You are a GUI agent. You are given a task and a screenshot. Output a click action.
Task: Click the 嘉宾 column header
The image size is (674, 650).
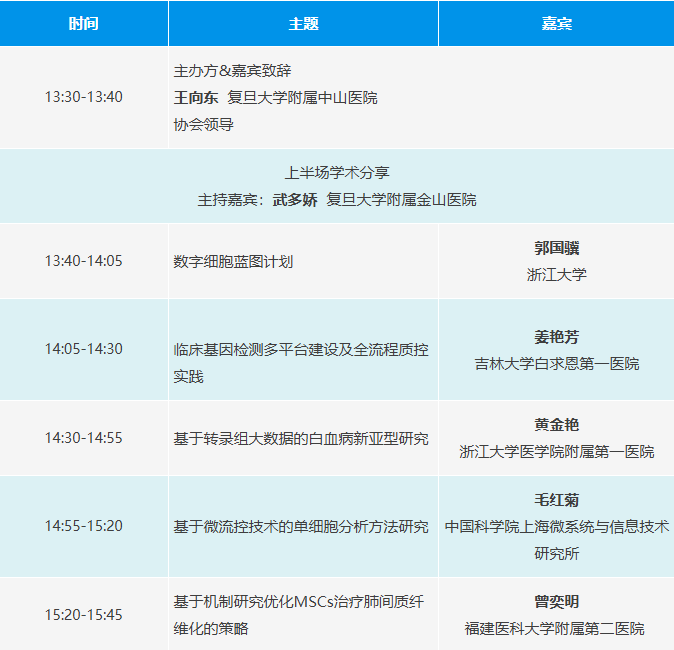pyautogui.click(x=556, y=24)
